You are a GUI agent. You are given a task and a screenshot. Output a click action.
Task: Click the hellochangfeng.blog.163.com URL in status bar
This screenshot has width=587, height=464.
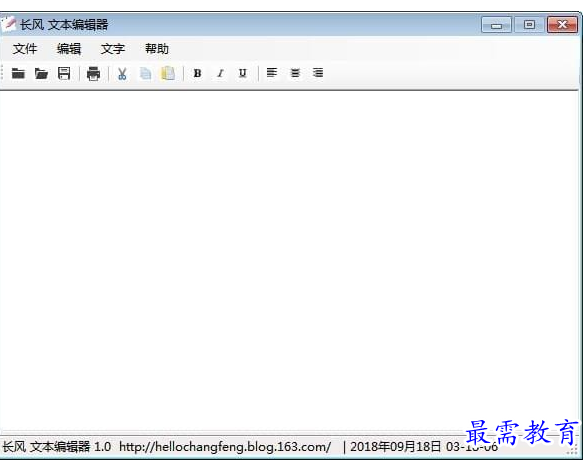pyautogui.click(x=225, y=447)
